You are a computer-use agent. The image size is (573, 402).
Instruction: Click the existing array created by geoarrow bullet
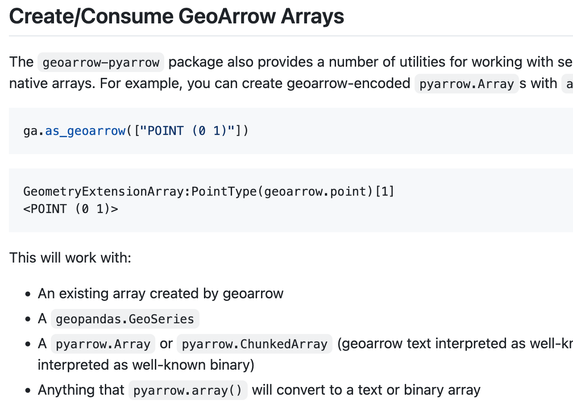(x=160, y=293)
